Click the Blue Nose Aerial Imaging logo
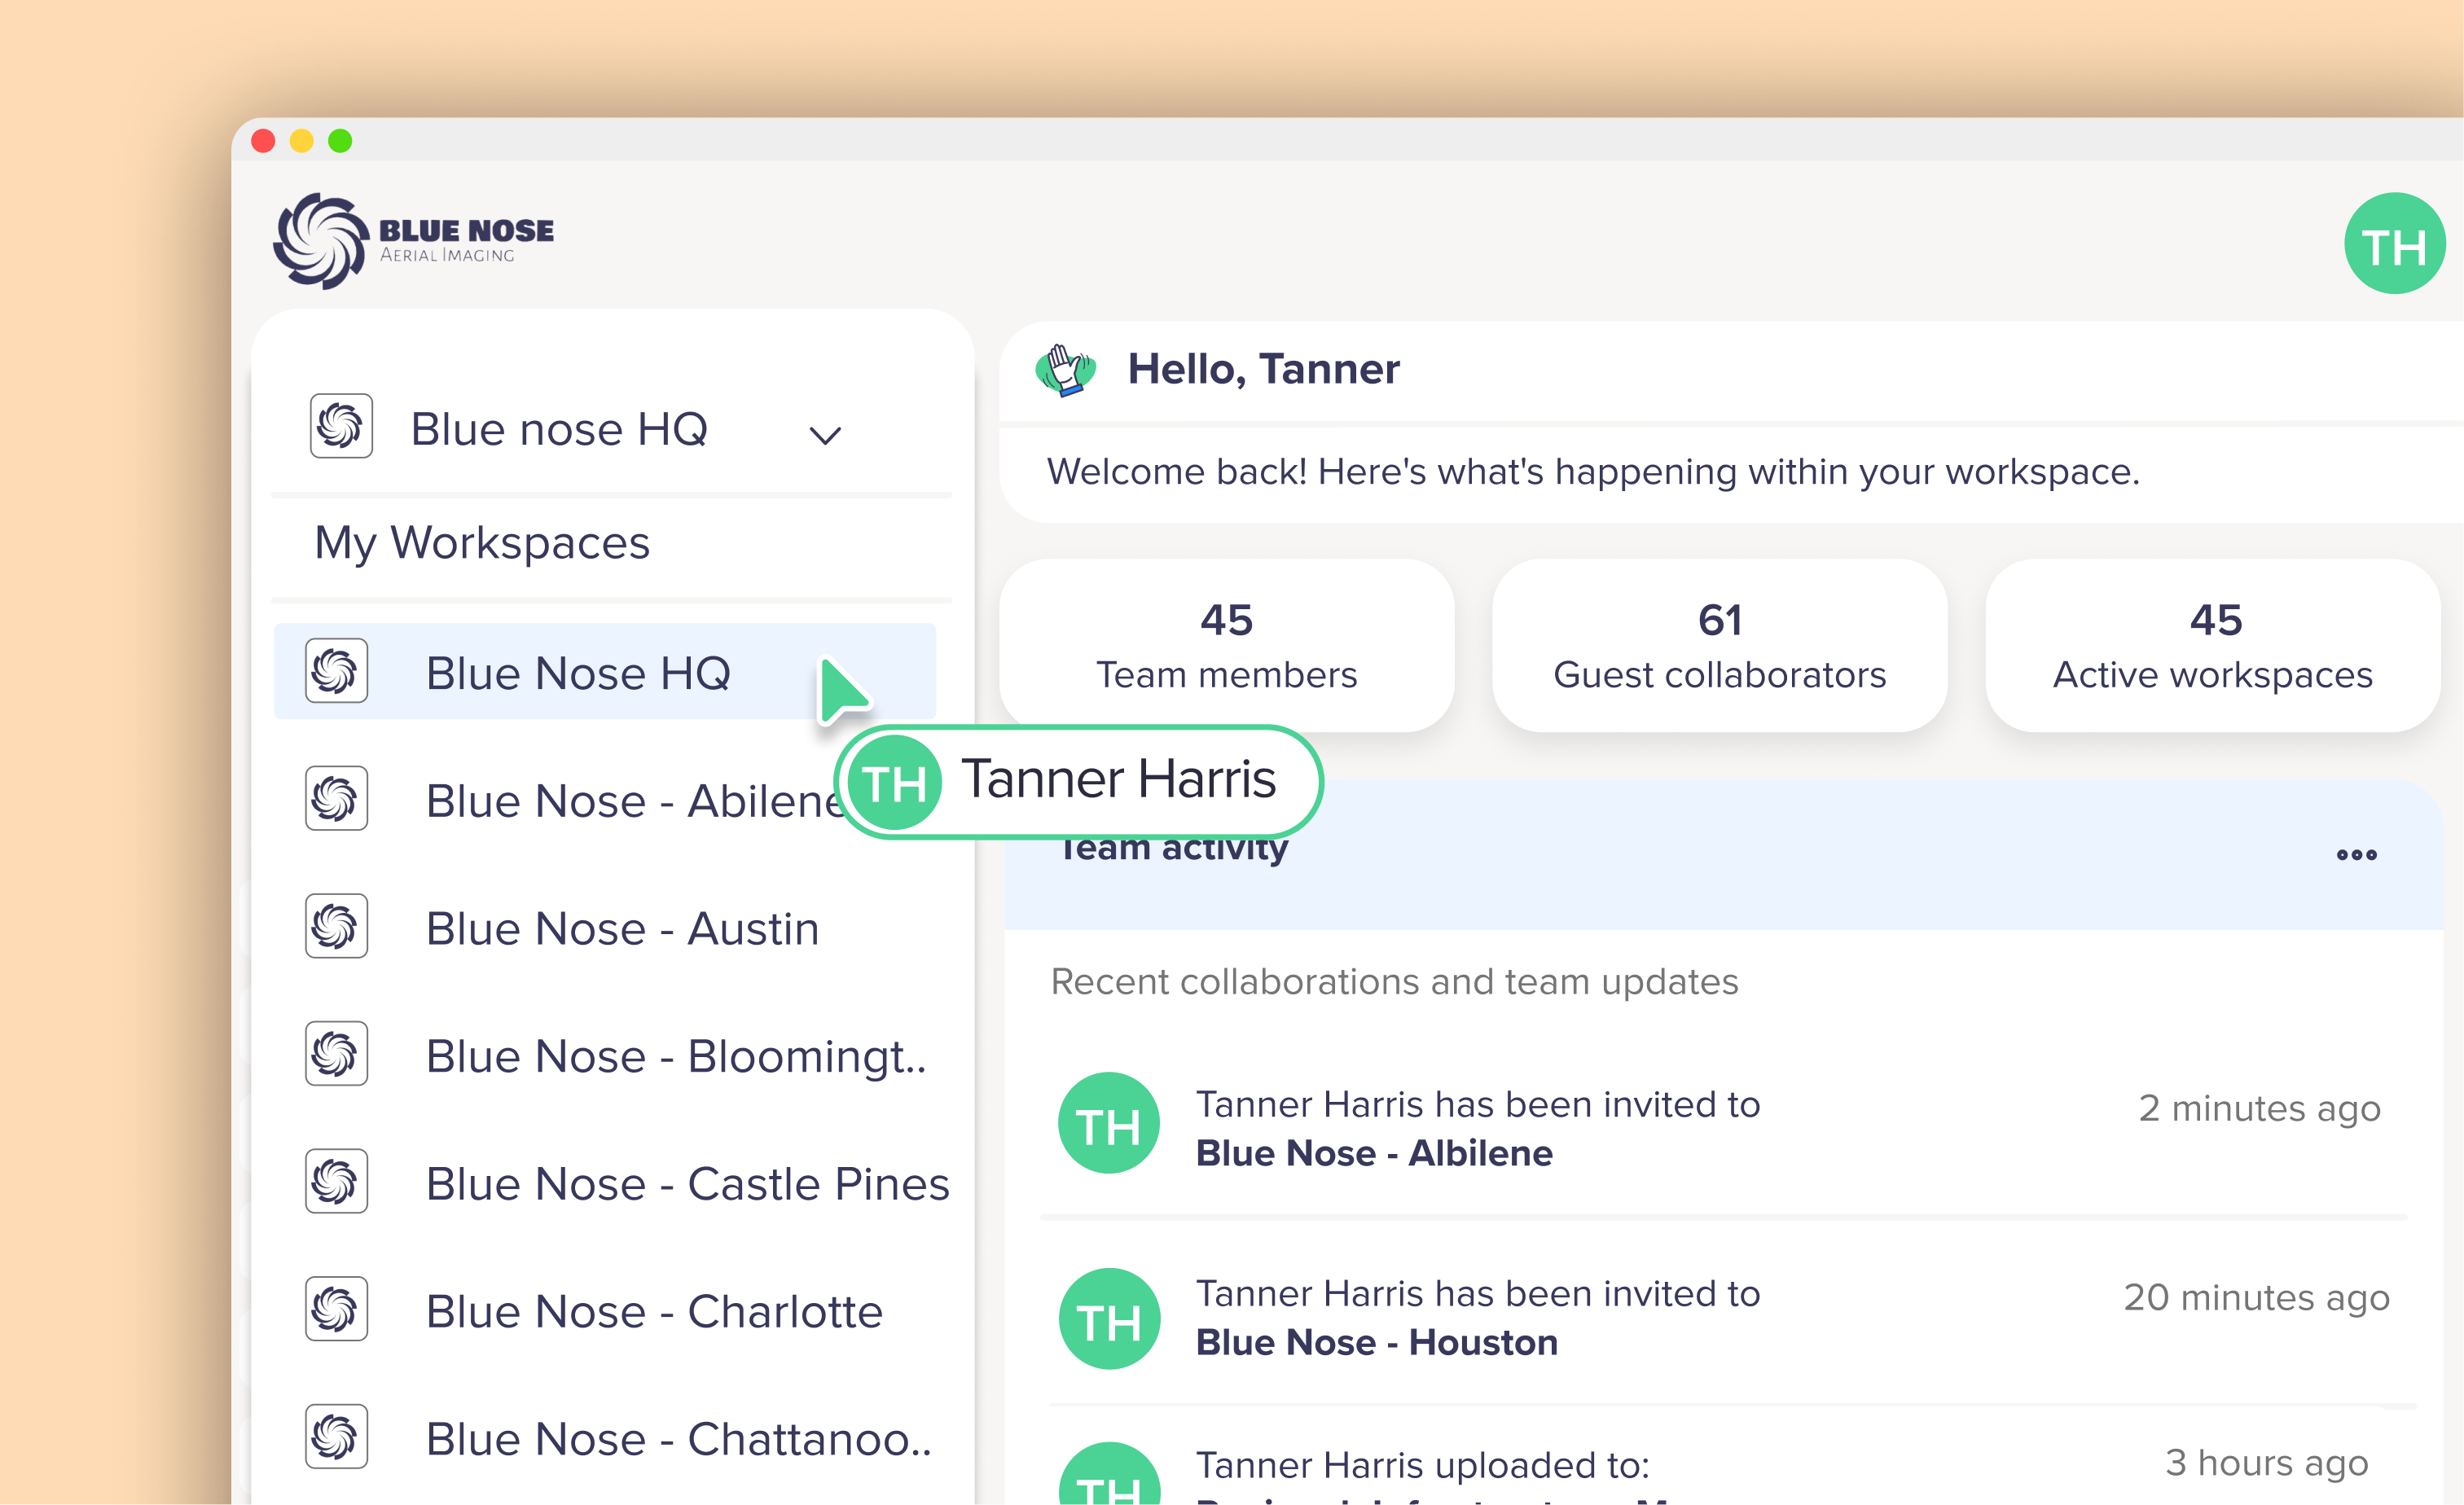This screenshot has height=1505, width=2464. [x=413, y=240]
